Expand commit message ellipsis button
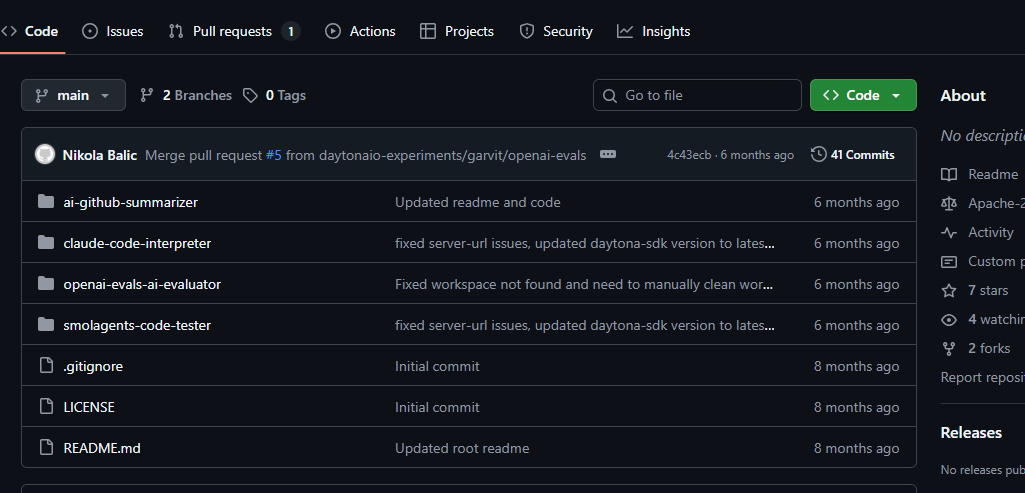 [608, 154]
